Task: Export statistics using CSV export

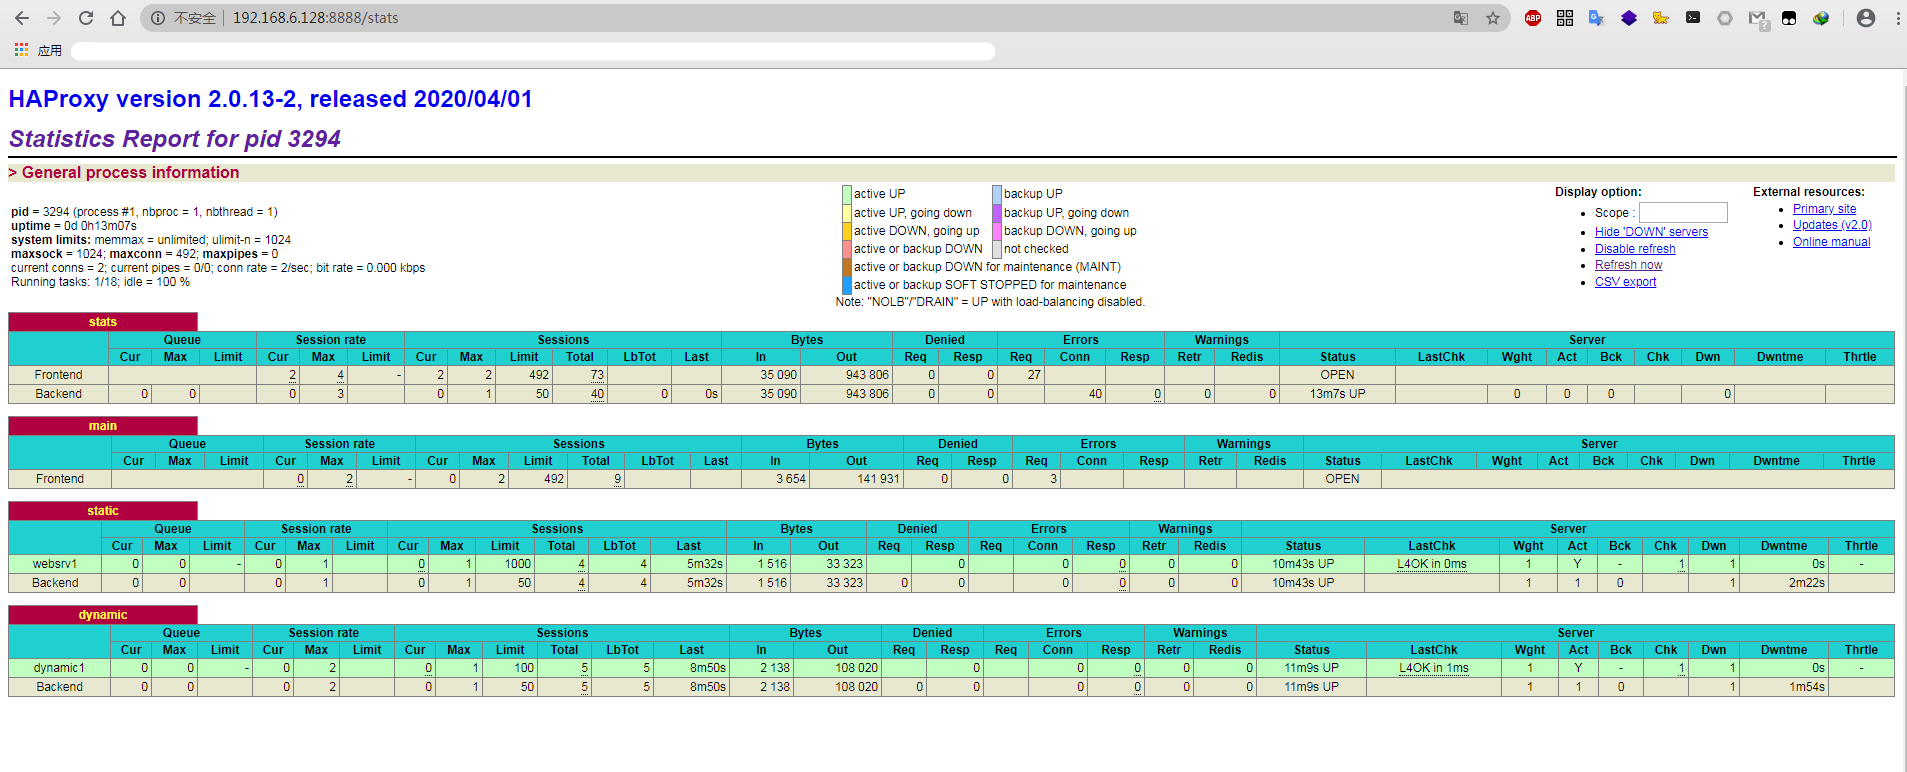Action: point(1625,282)
